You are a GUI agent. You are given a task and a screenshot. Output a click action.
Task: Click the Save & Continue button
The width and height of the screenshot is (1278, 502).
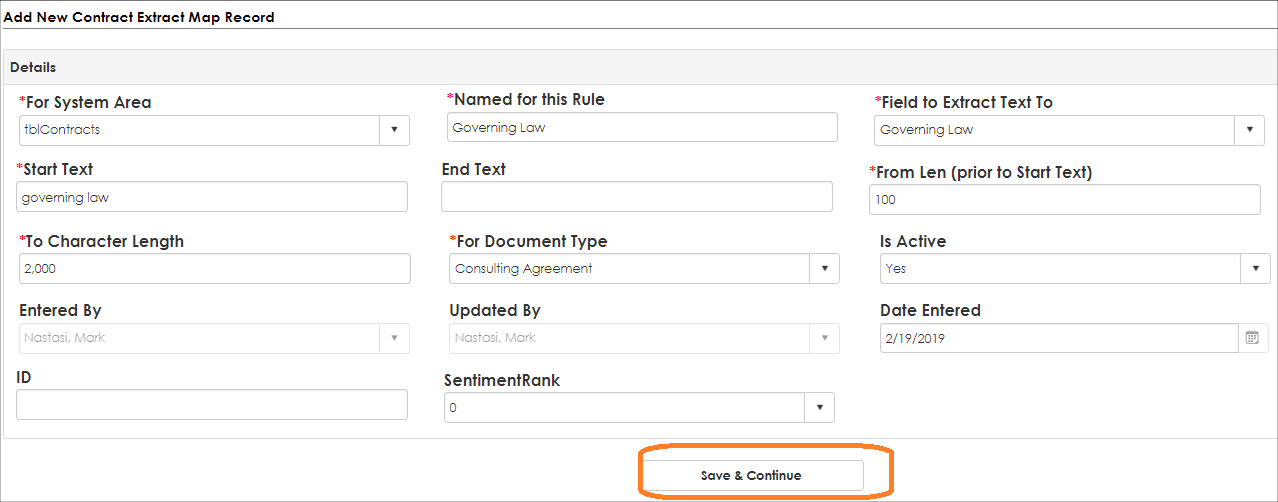point(751,475)
